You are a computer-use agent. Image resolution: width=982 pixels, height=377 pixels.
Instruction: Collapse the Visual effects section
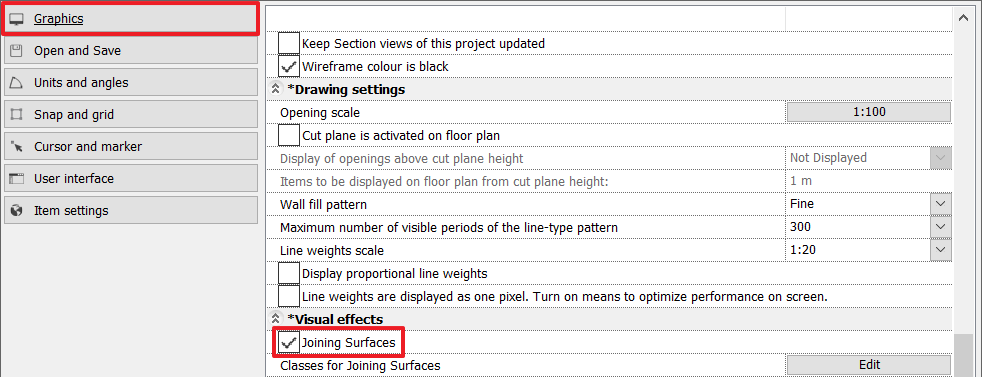275,319
